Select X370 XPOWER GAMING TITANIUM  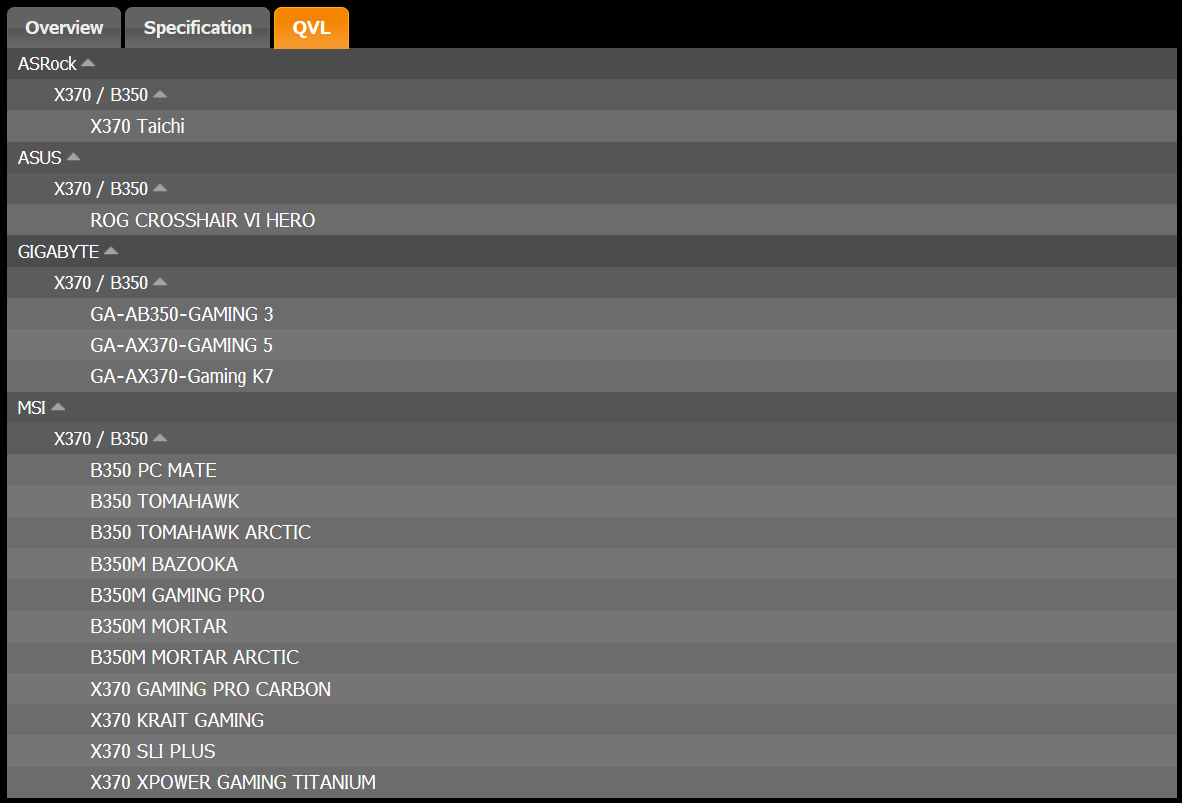[x=592, y=783]
